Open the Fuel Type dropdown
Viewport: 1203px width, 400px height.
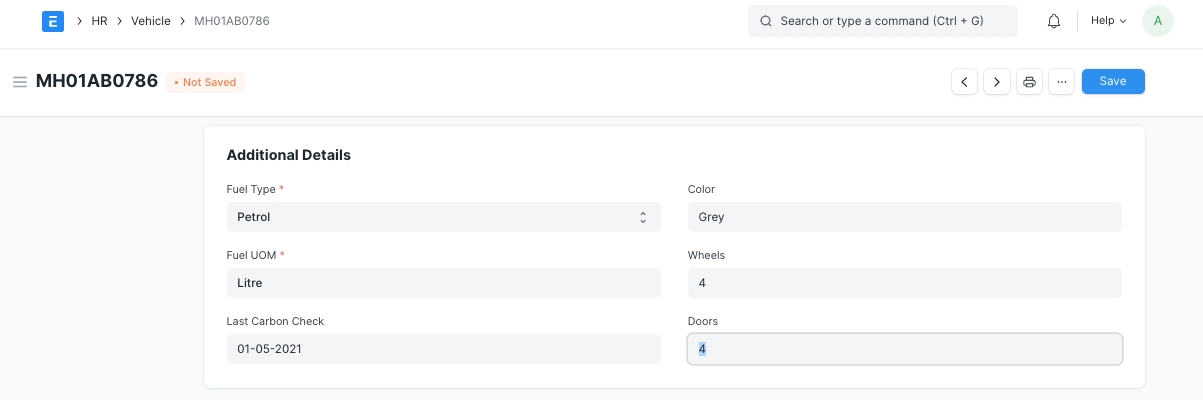443,217
